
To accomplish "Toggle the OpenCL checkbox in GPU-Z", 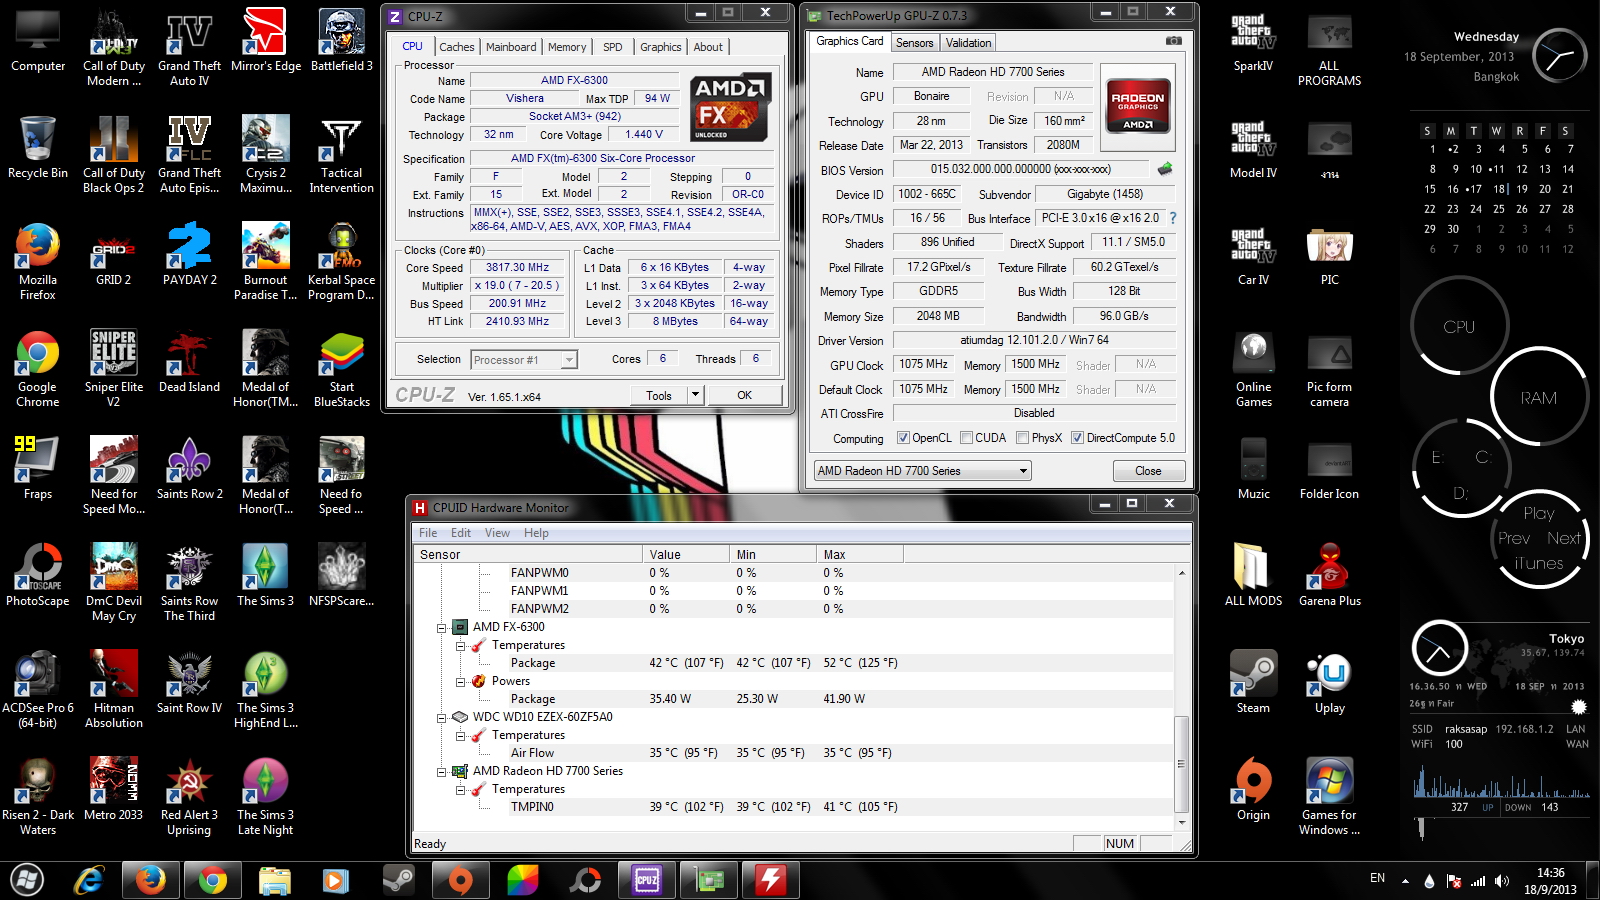I will [903, 438].
